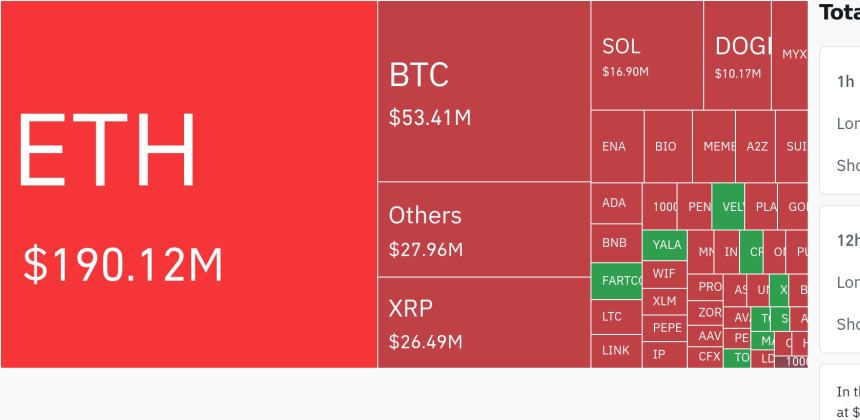Open the A2Z heatmap tile

pyautogui.click(x=755, y=146)
